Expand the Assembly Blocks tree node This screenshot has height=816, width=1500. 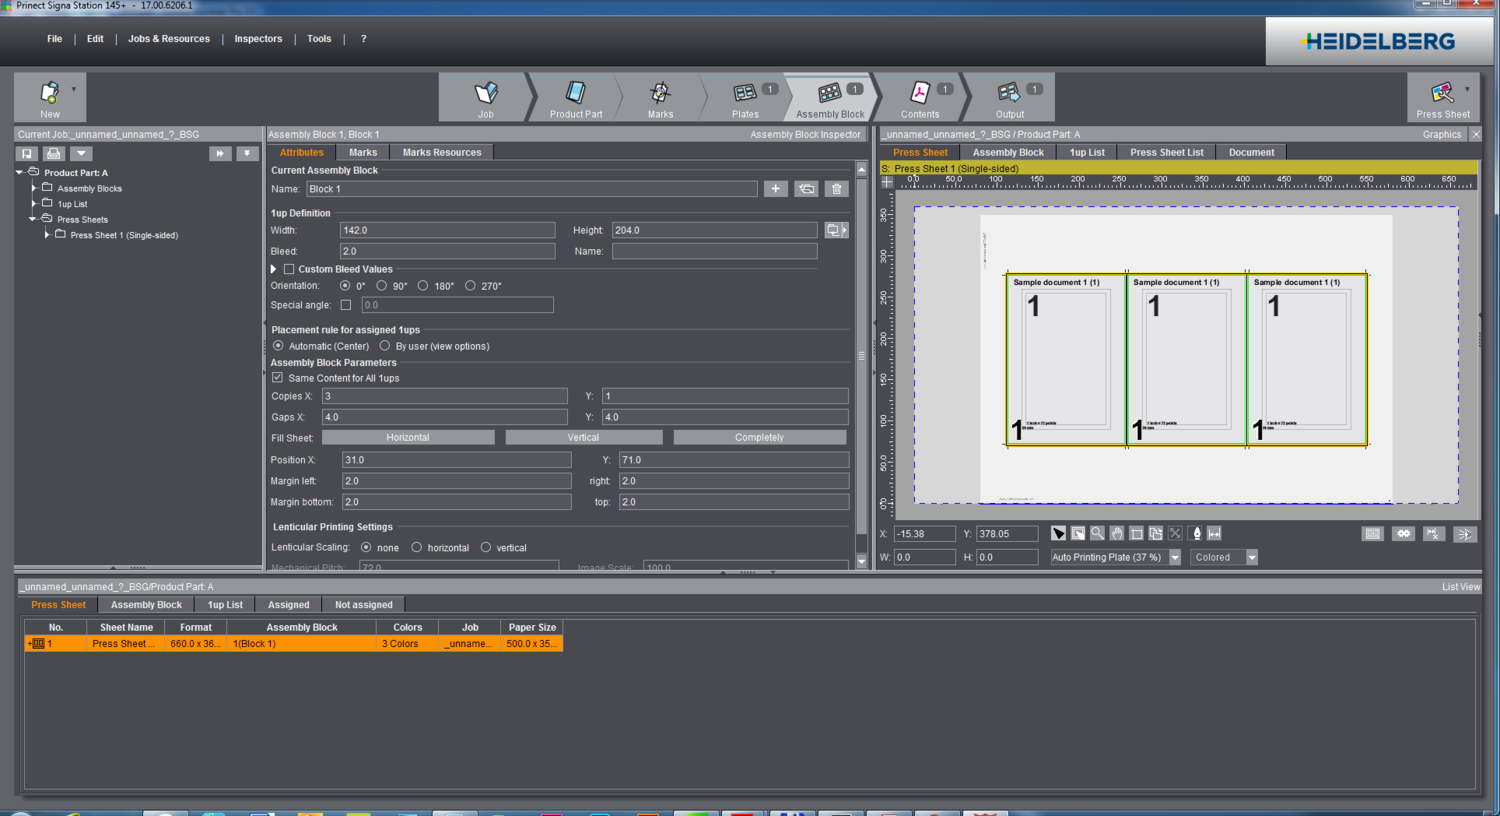click(34, 188)
